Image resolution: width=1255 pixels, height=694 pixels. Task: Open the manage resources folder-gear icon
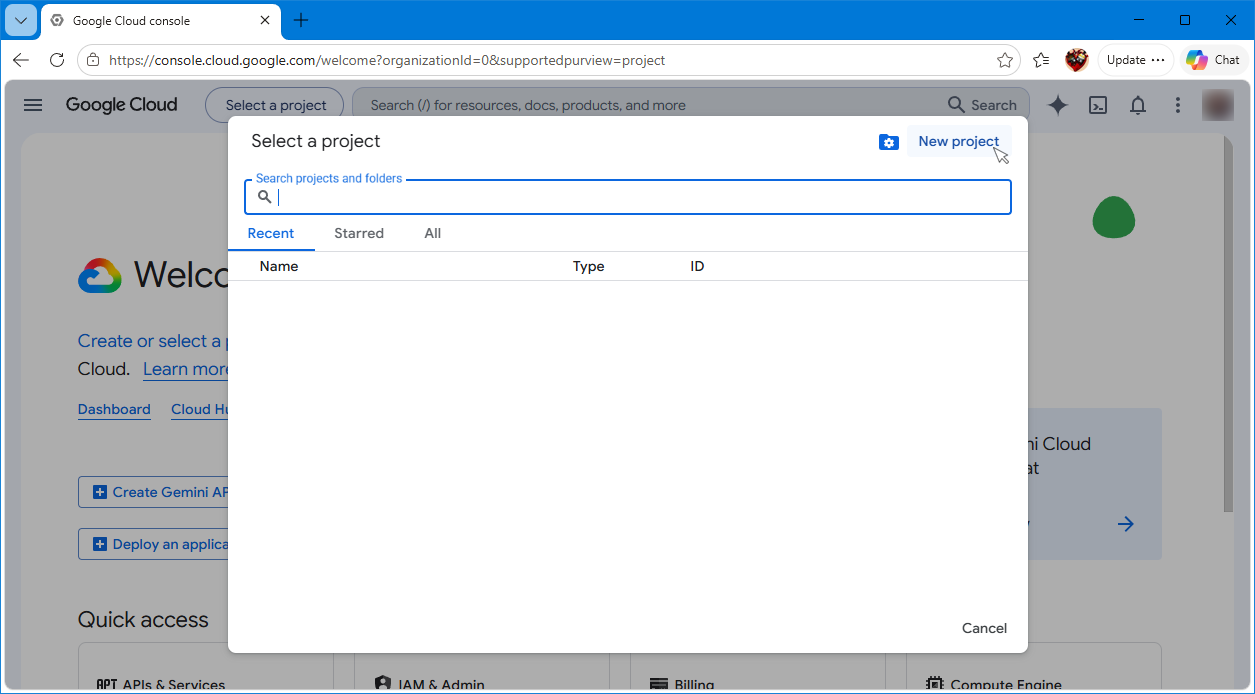(x=888, y=142)
